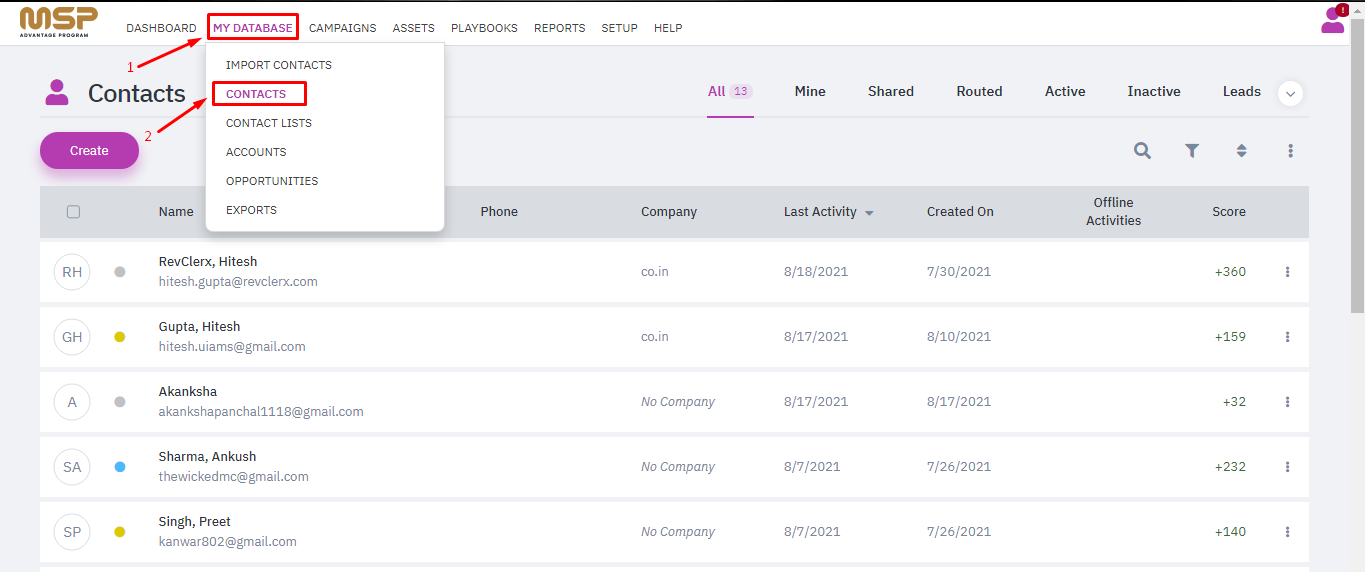Open the MY DATABASE dropdown menu

click(x=253, y=28)
